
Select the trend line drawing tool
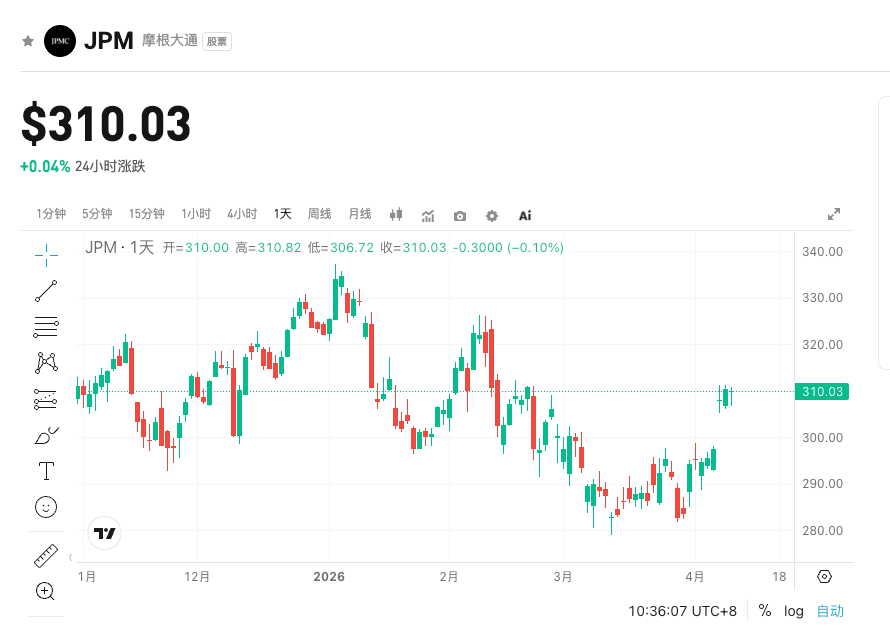[44, 290]
